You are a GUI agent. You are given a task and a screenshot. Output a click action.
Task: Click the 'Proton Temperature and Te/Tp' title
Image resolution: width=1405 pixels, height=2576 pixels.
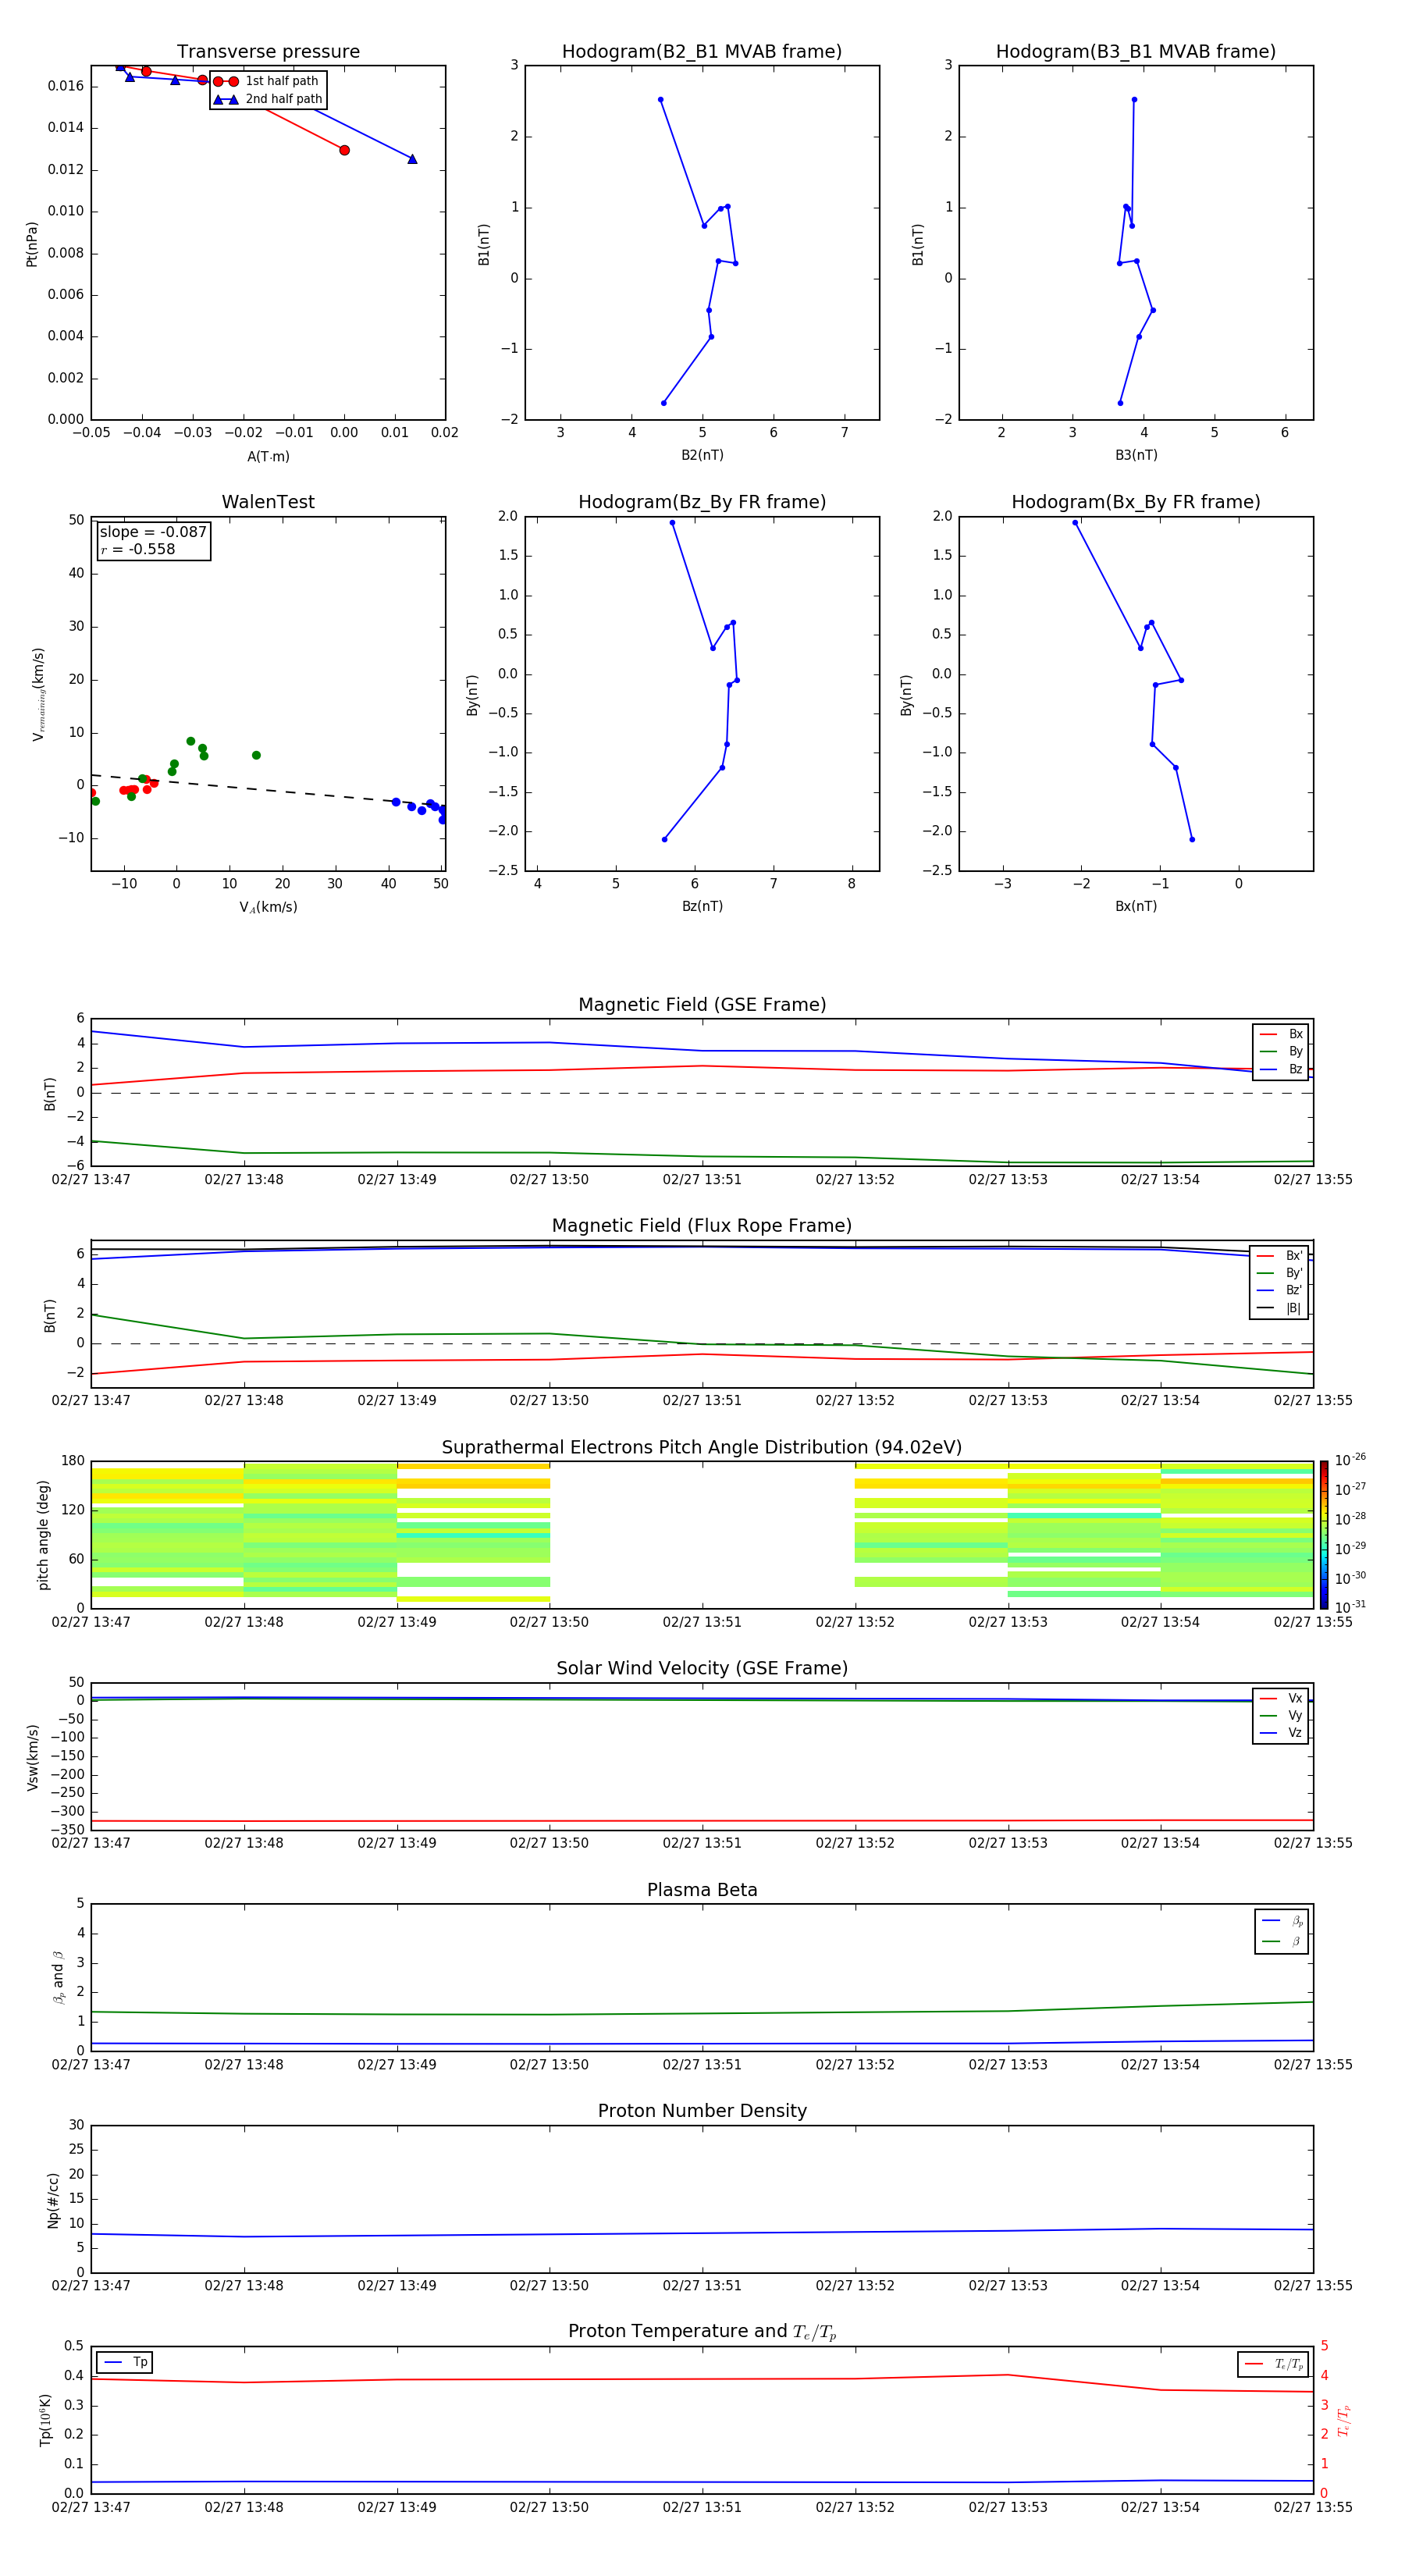(702, 2332)
